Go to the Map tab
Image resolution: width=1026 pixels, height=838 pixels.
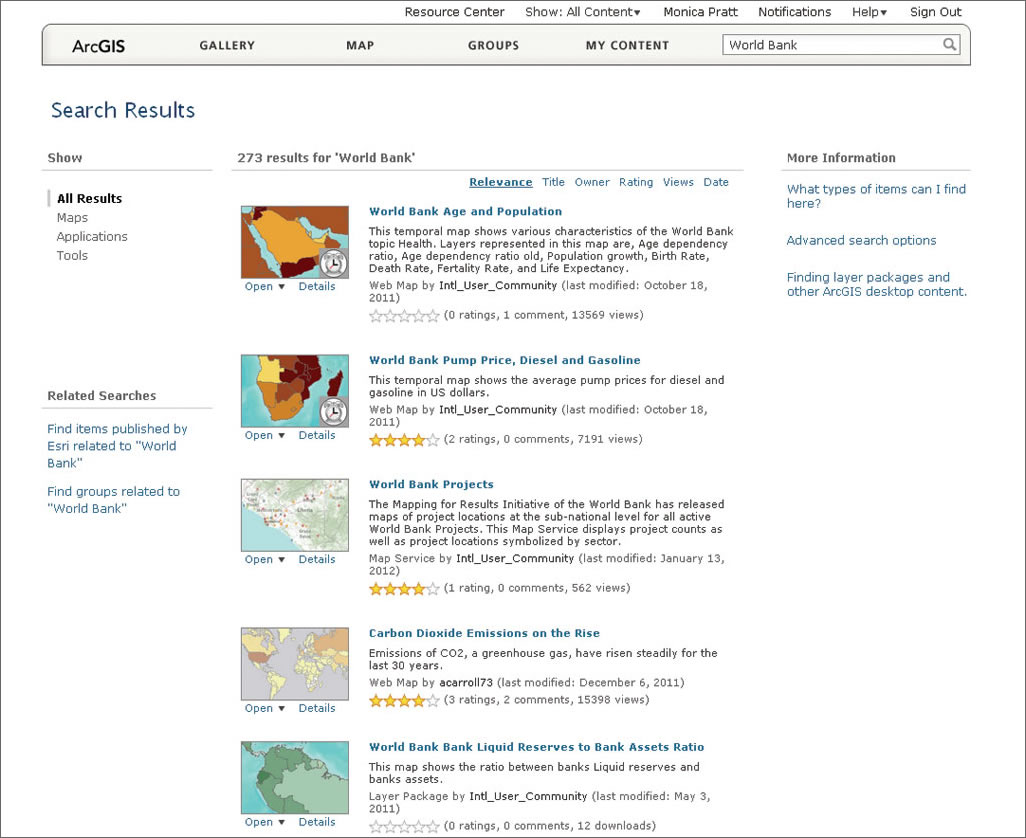pyautogui.click(x=360, y=46)
